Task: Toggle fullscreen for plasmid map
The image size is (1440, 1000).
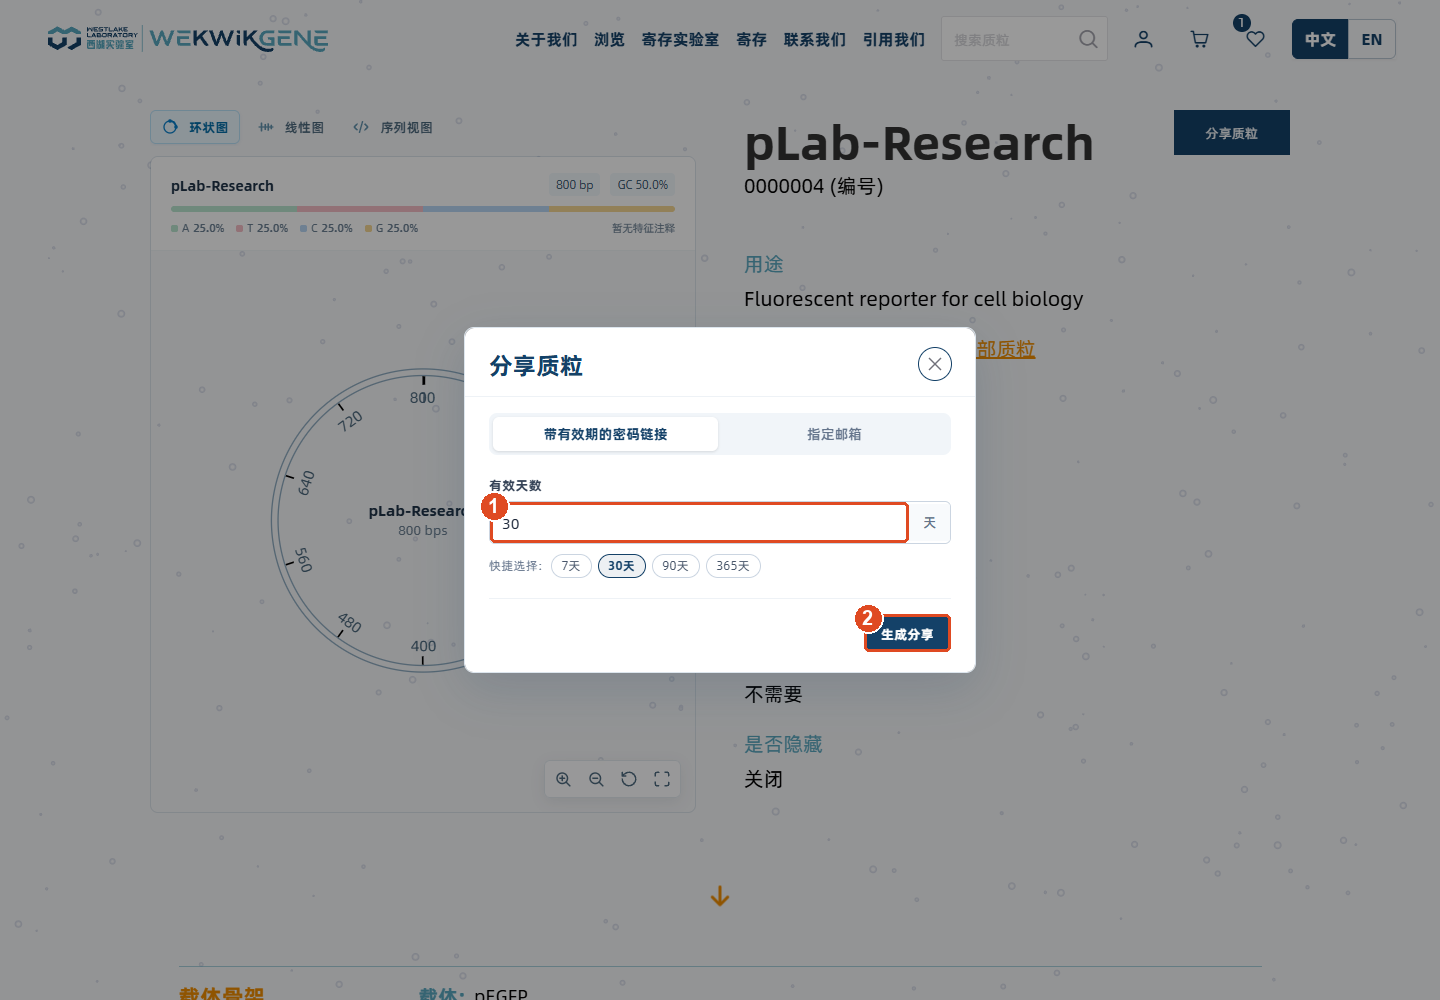Action: [662, 779]
